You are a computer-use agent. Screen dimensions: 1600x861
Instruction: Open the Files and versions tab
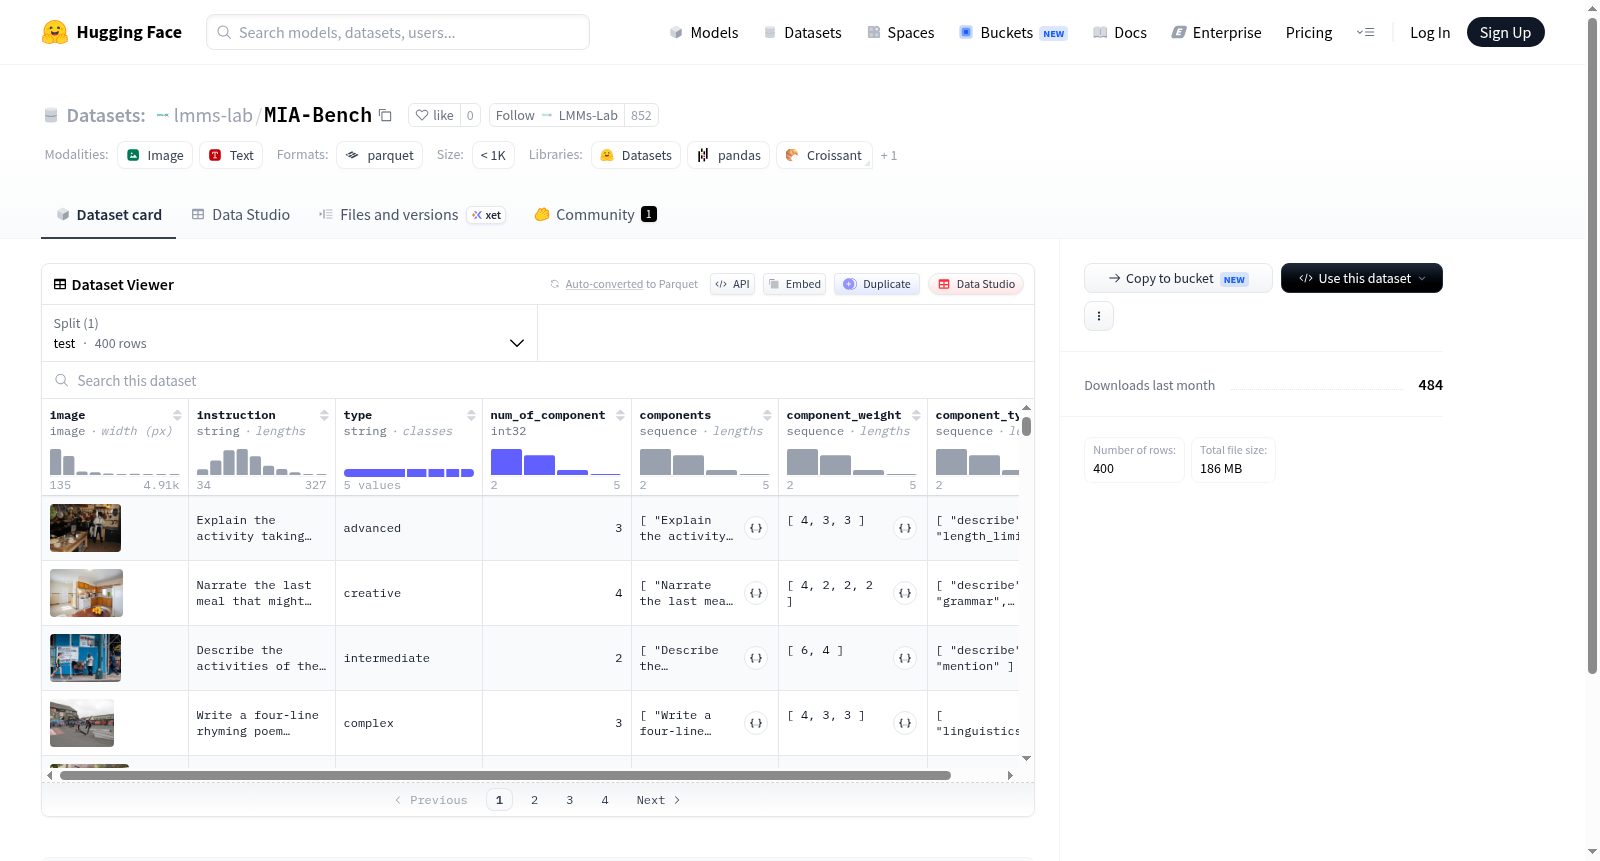(x=411, y=215)
